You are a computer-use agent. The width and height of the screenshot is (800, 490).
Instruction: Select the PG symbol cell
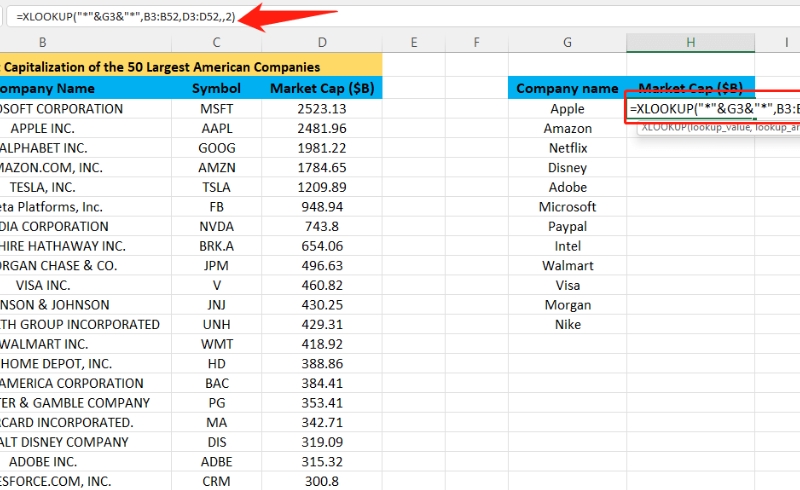(216, 403)
